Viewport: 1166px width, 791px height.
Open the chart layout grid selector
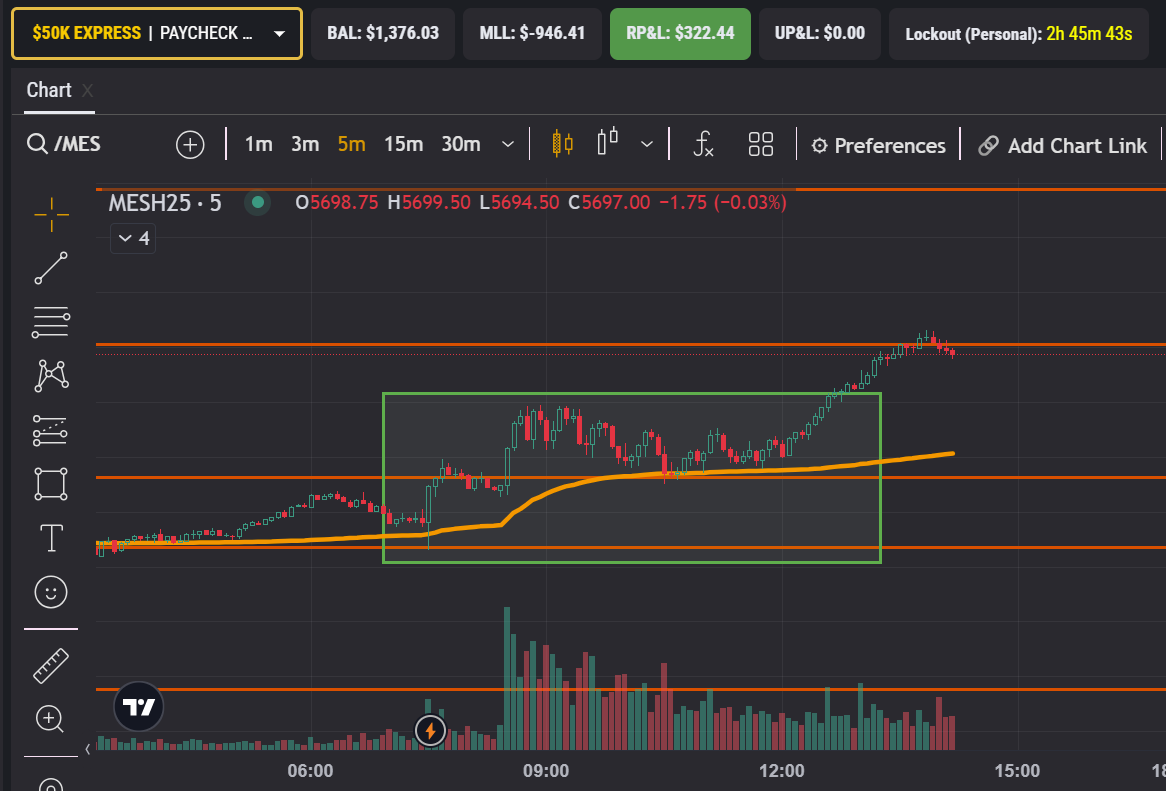click(761, 144)
